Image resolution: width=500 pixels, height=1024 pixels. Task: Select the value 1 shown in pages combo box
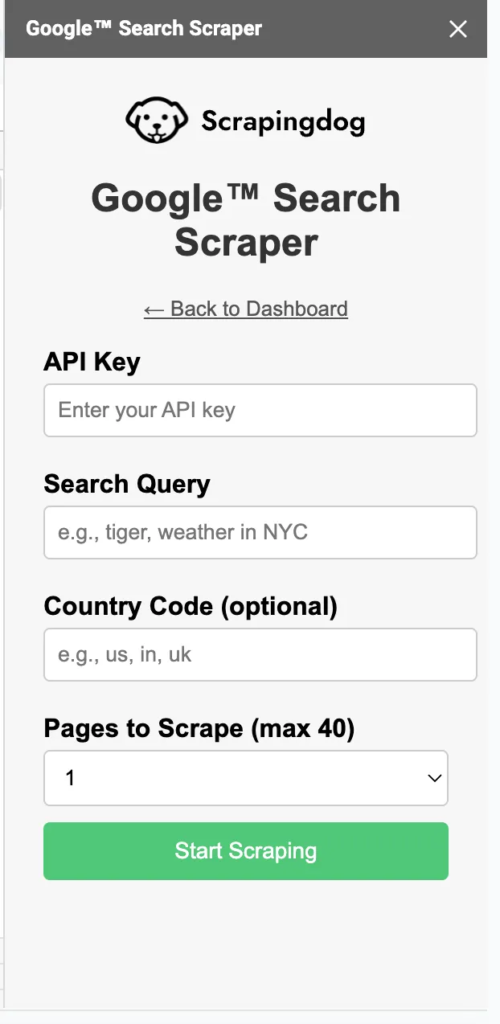pyautogui.click(x=70, y=778)
